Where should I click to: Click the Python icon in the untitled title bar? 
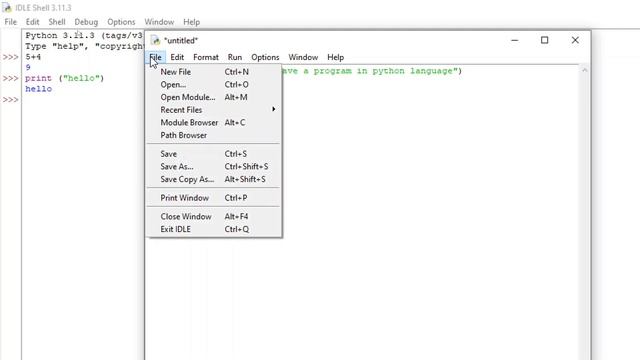(x=155, y=40)
